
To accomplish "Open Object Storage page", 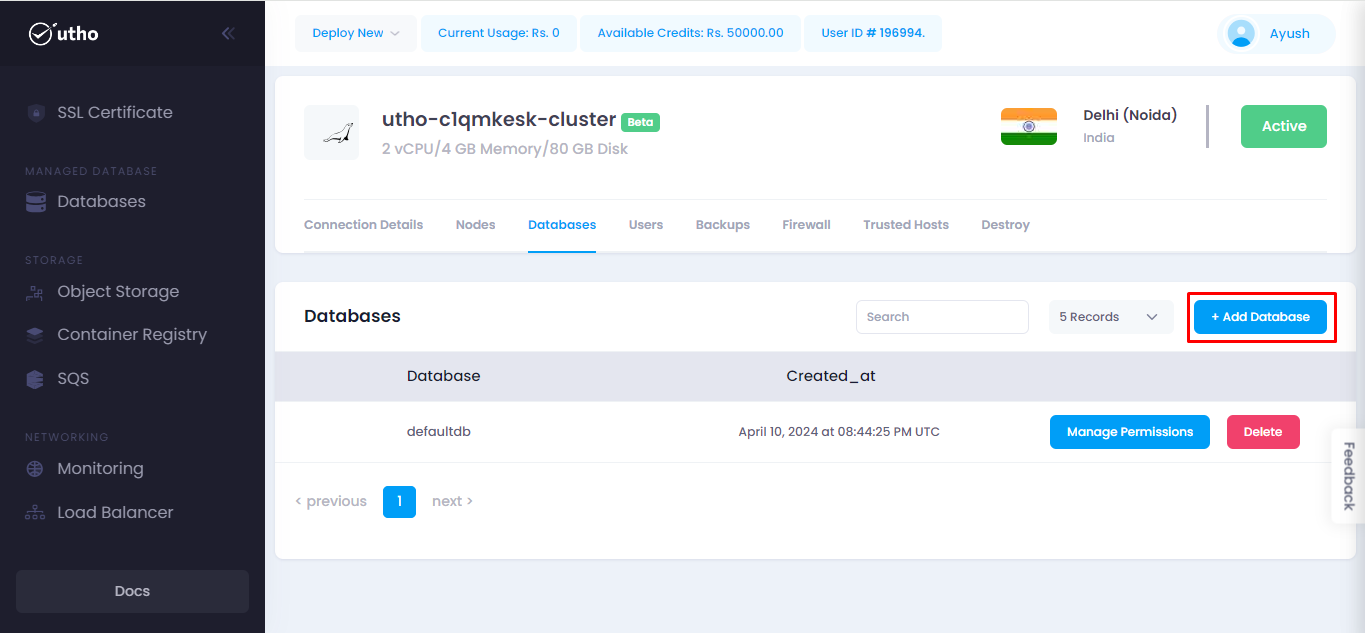I will click(118, 291).
